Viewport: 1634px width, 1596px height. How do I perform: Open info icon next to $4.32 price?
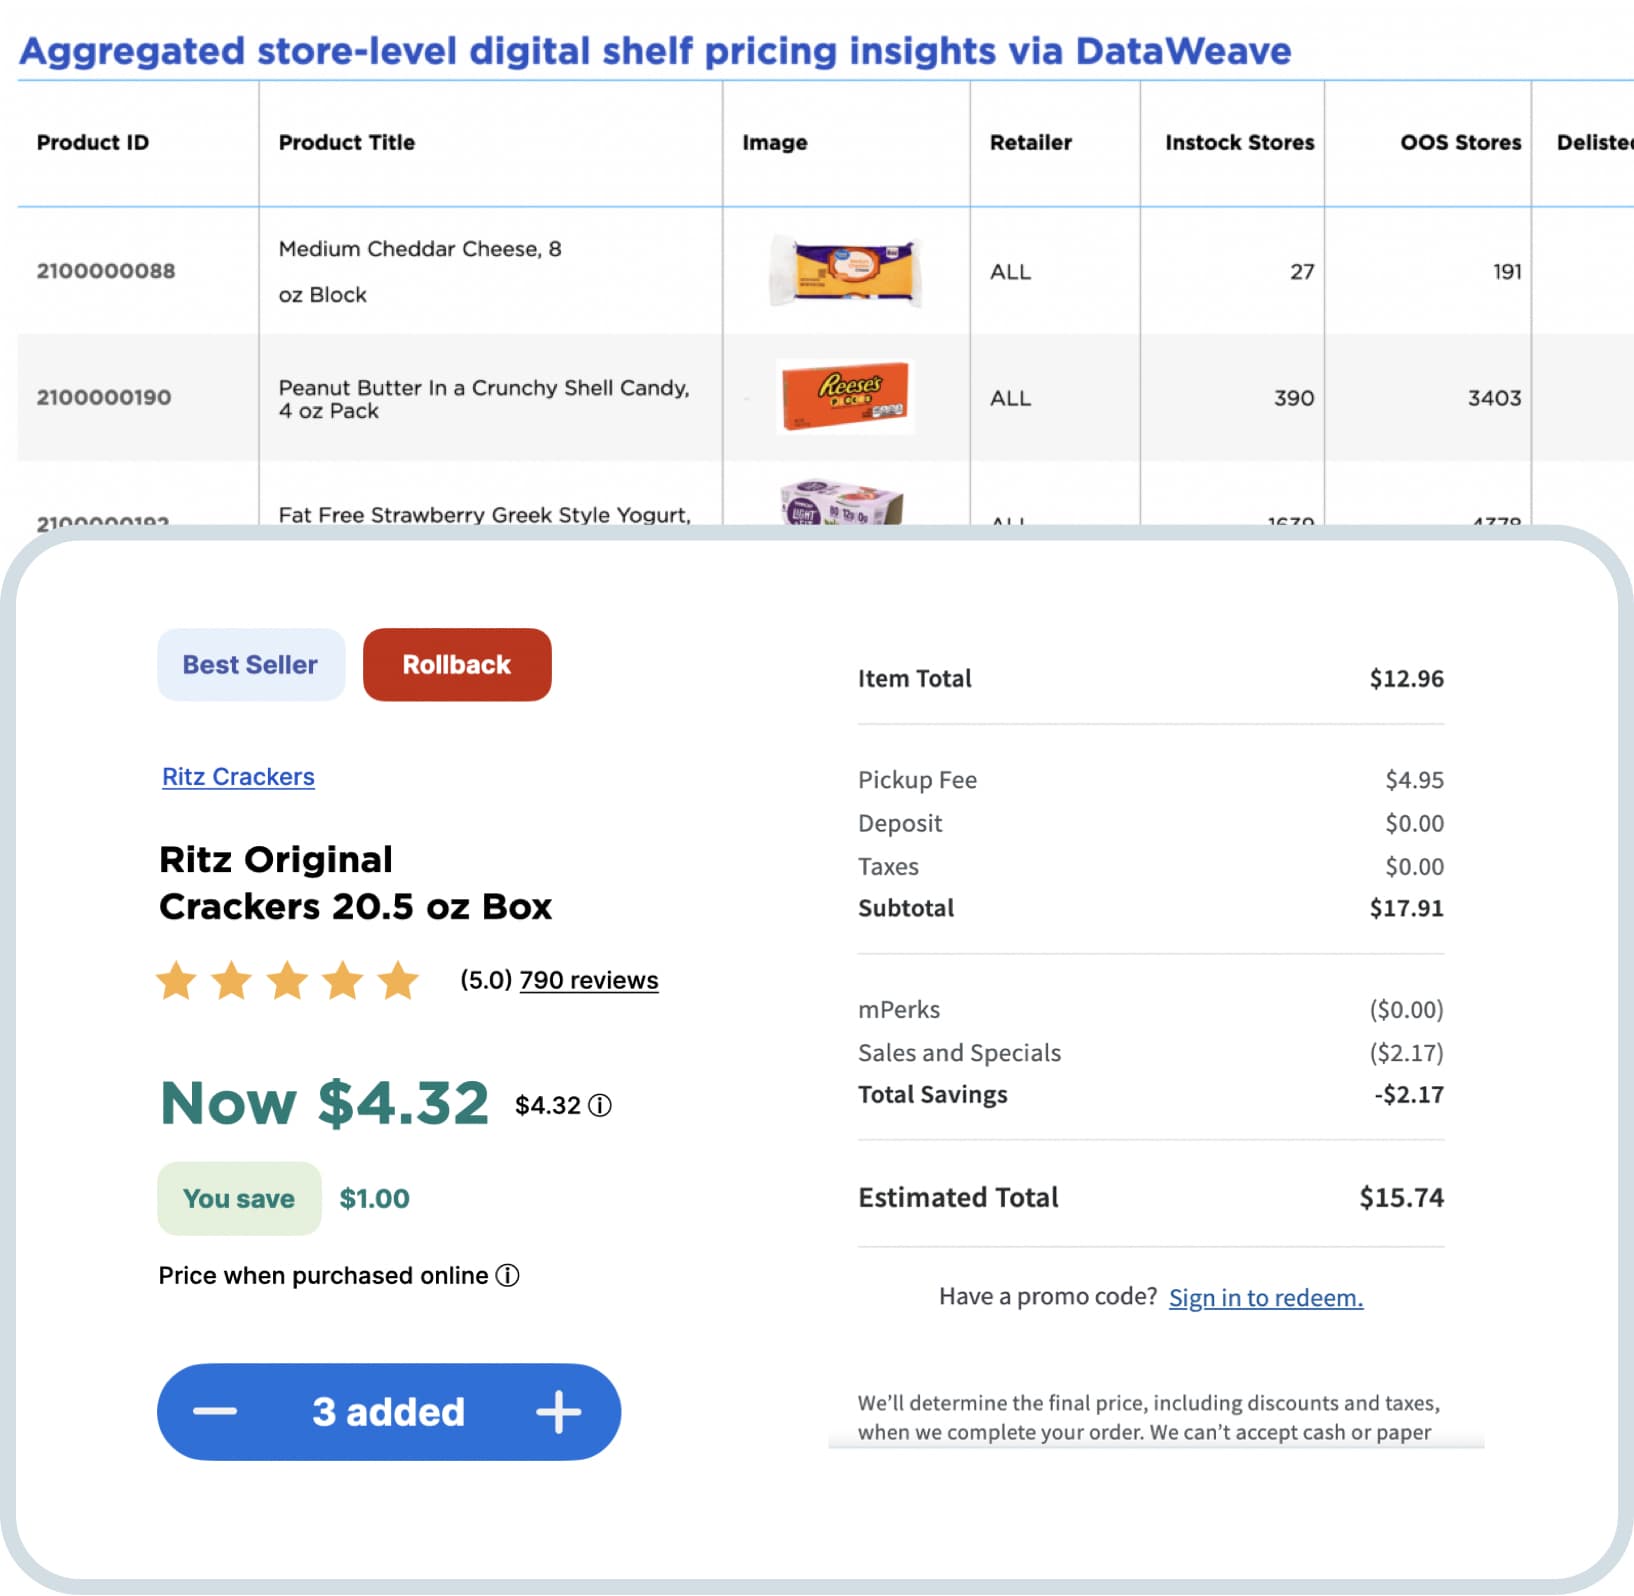click(600, 1105)
